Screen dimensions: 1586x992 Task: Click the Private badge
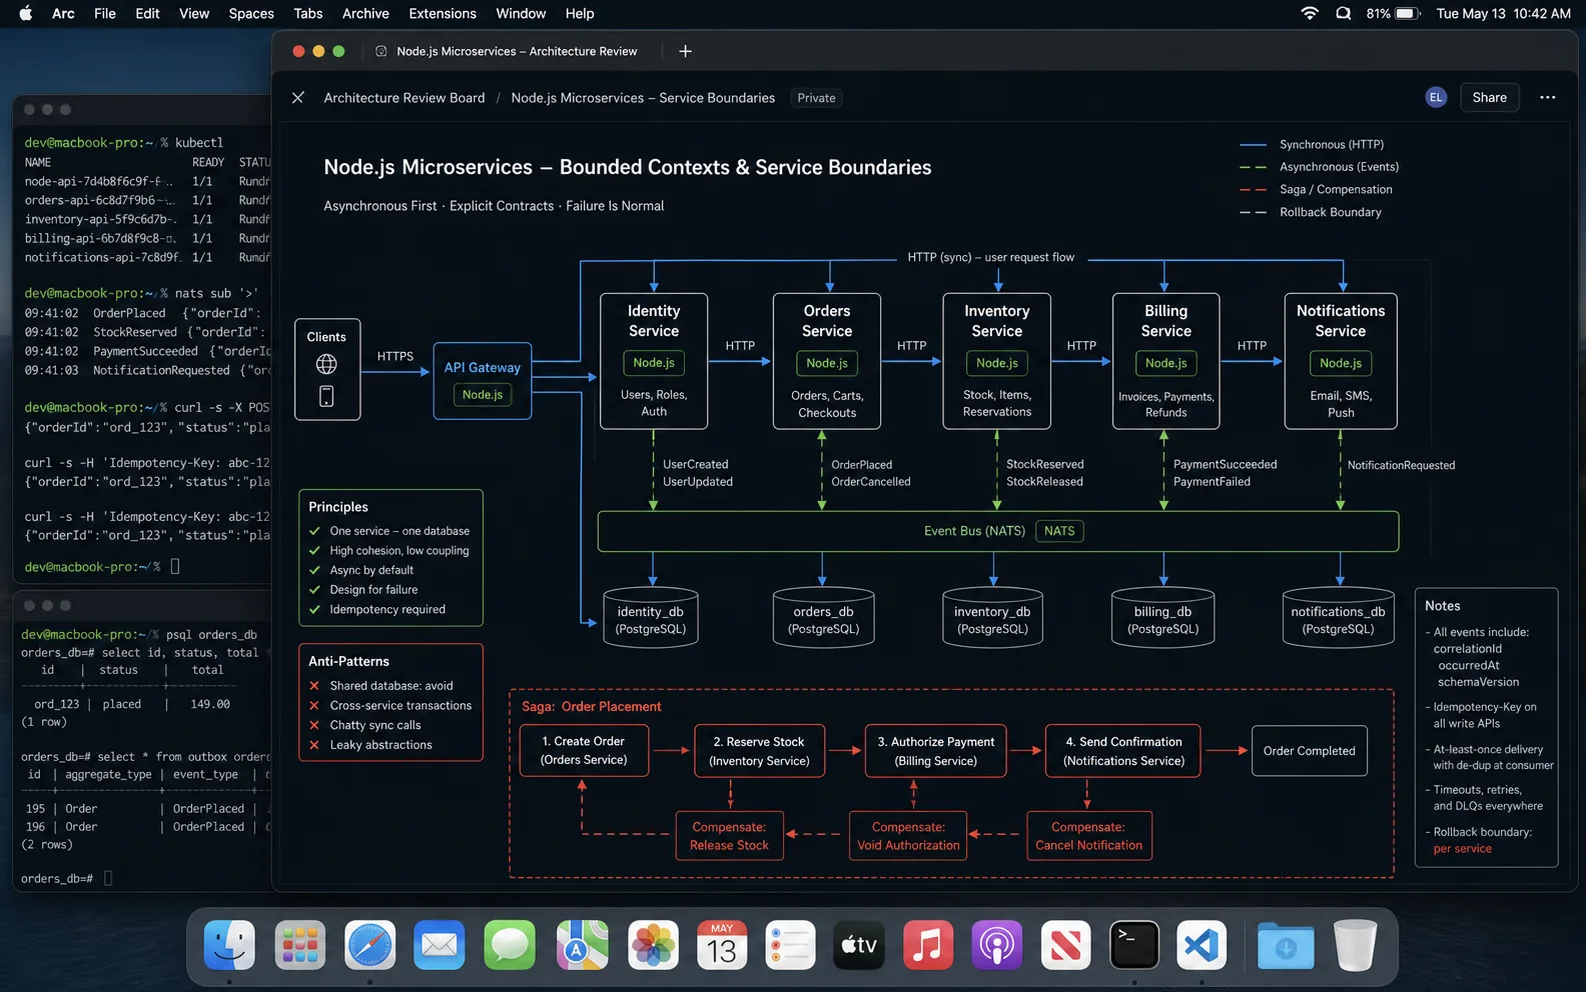[x=816, y=98]
